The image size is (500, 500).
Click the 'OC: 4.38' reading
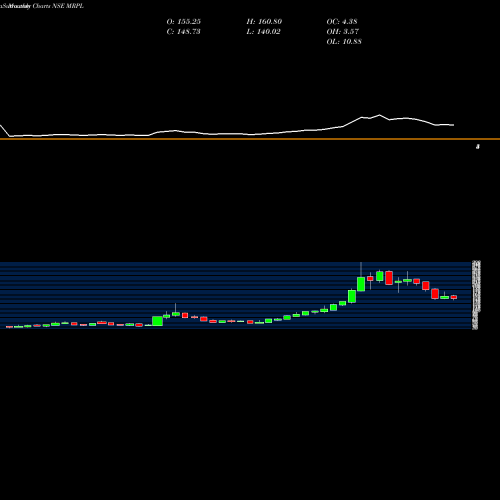[342, 21]
